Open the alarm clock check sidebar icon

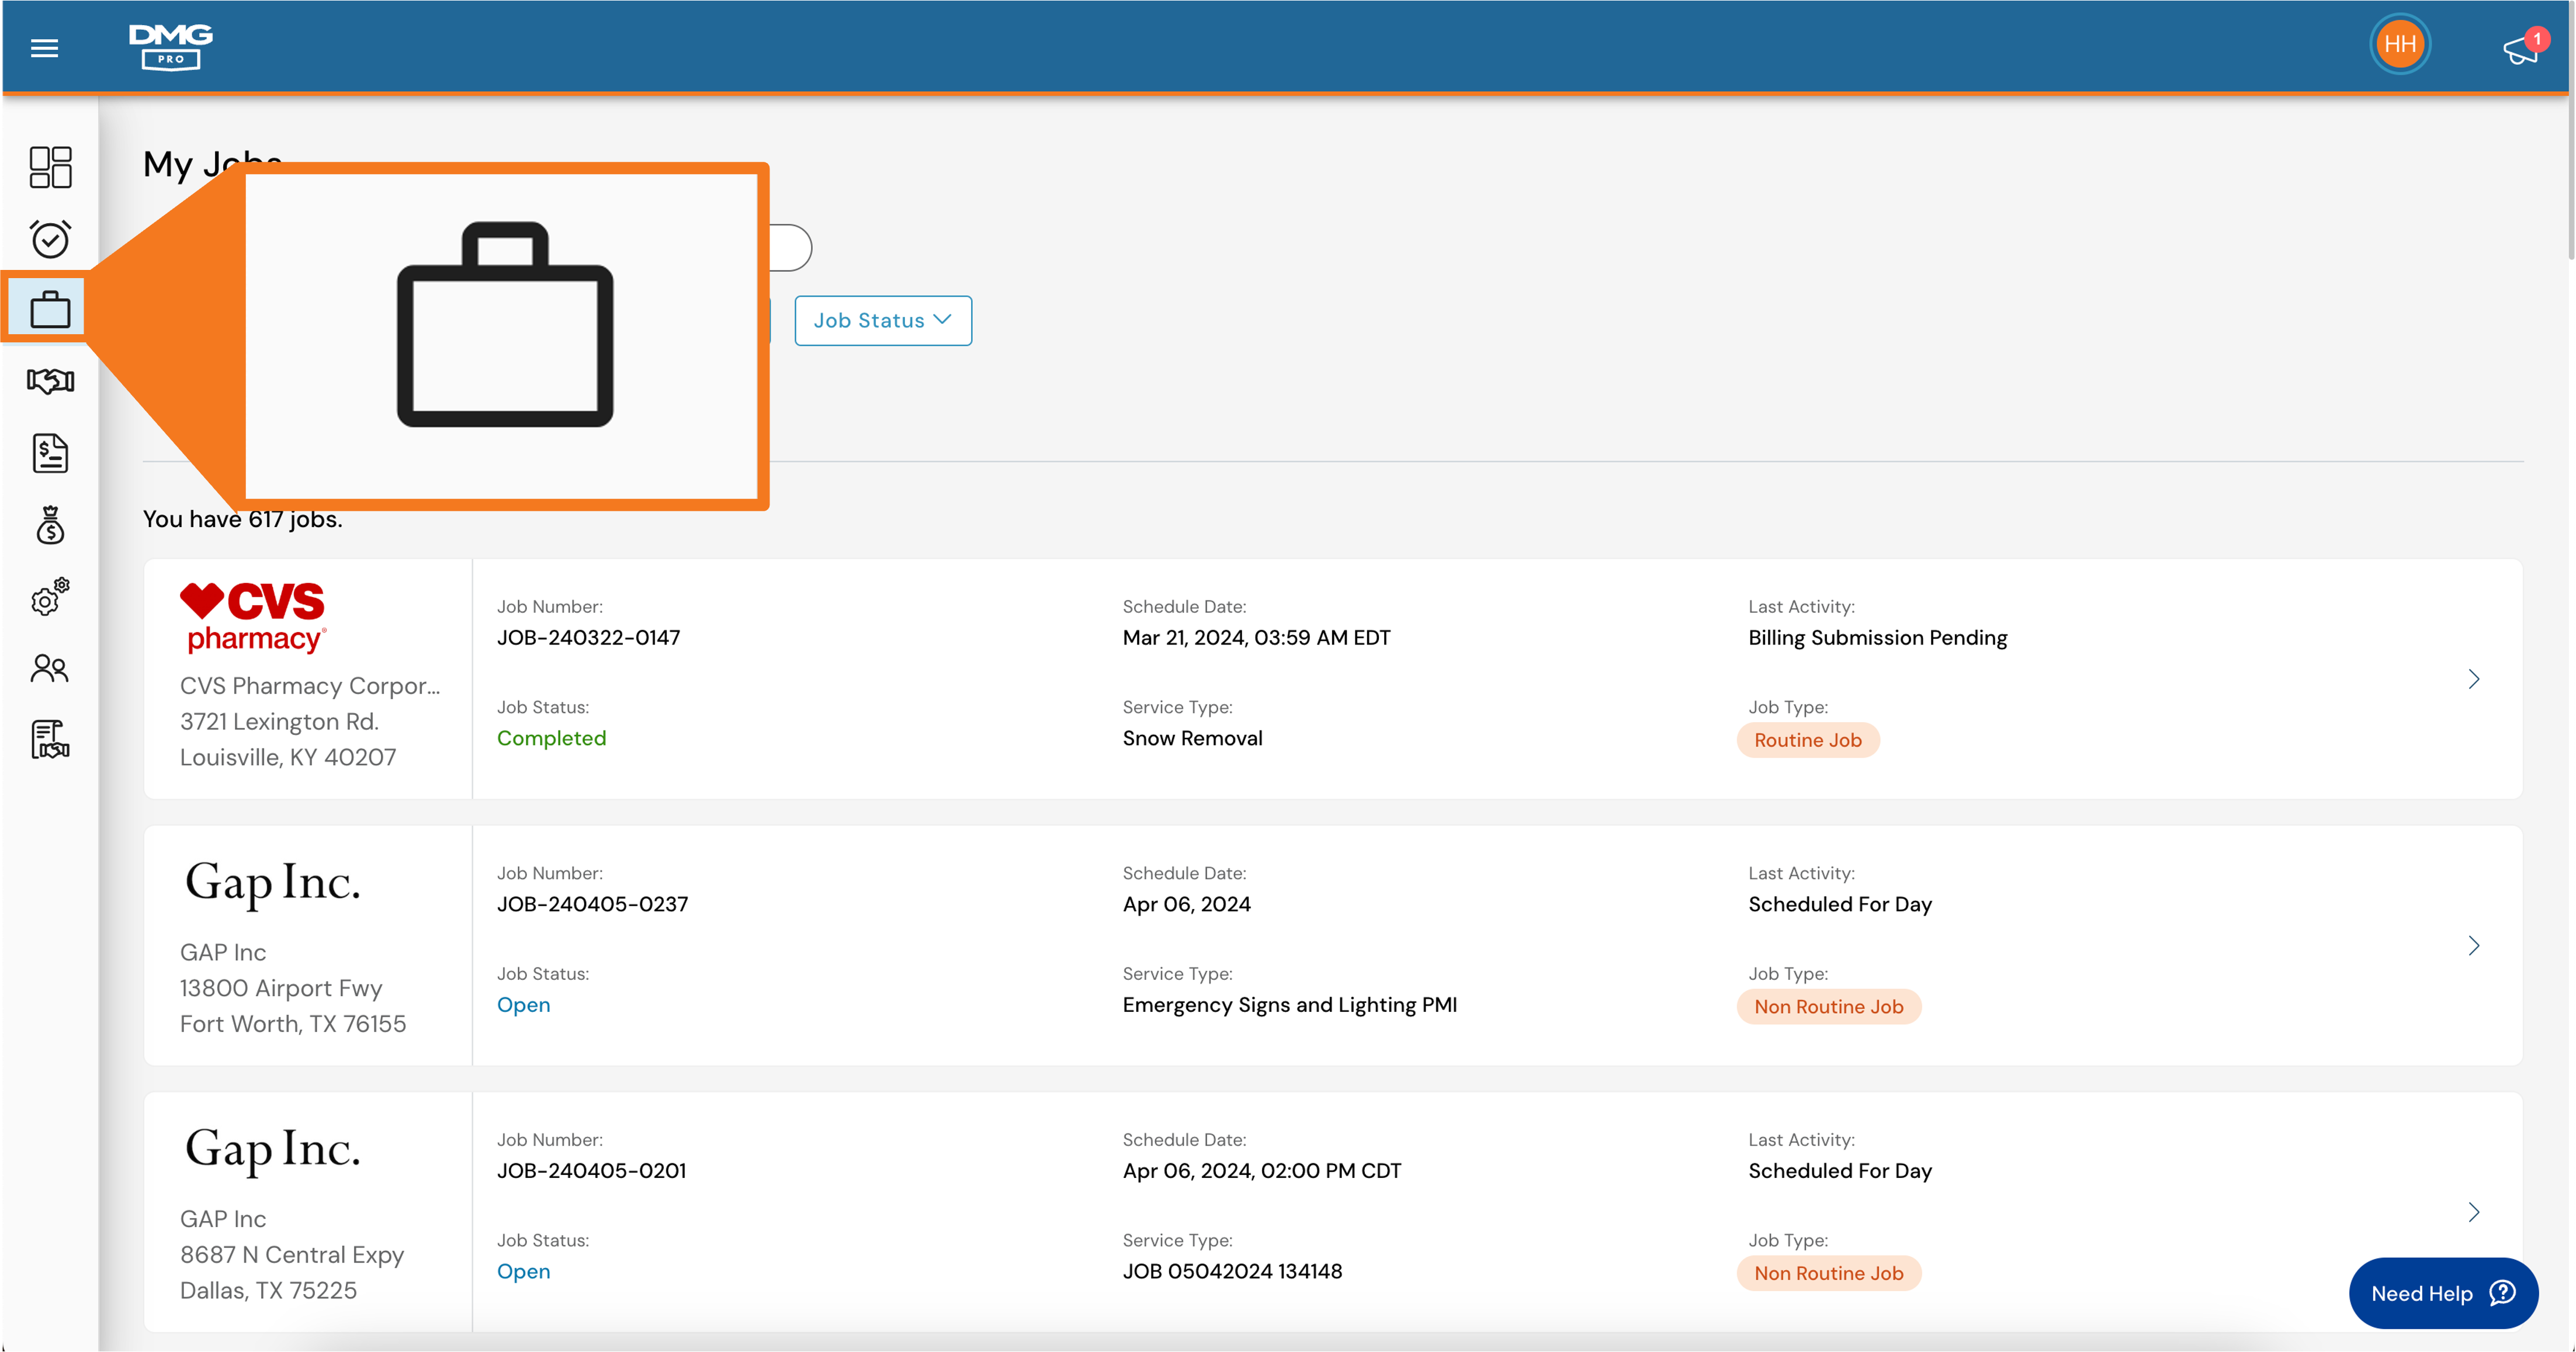50,239
